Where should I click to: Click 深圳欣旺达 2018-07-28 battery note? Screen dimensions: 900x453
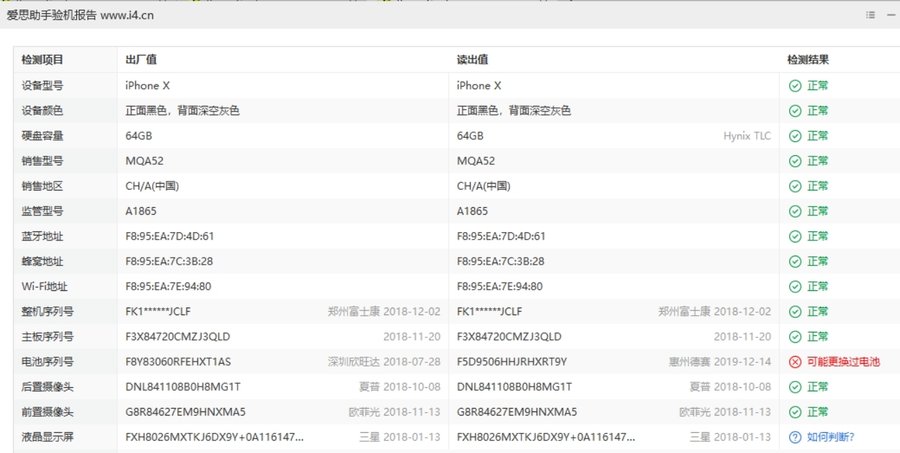tap(384, 362)
